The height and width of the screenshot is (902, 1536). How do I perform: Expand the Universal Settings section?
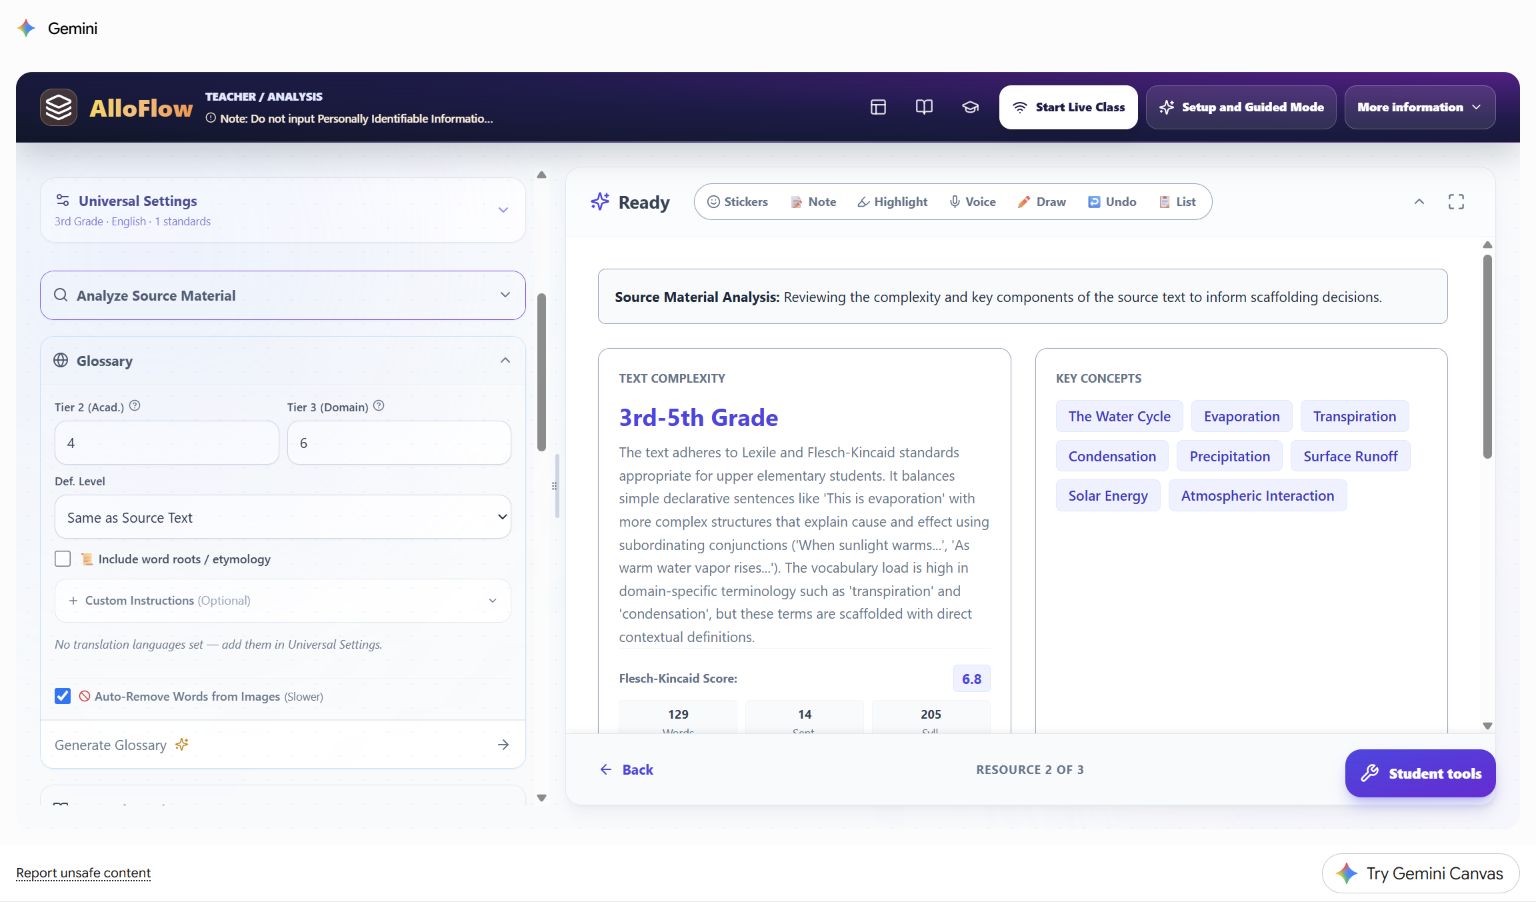283,210
